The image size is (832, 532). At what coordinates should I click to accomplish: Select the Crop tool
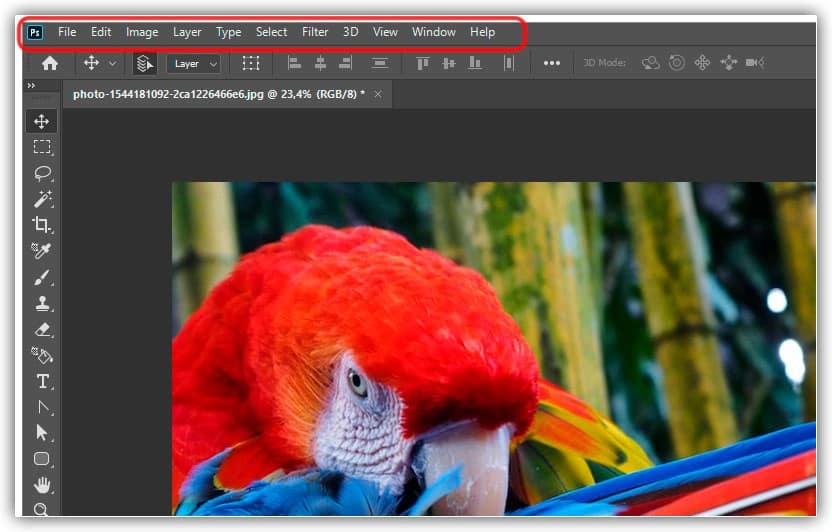point(42,225)
